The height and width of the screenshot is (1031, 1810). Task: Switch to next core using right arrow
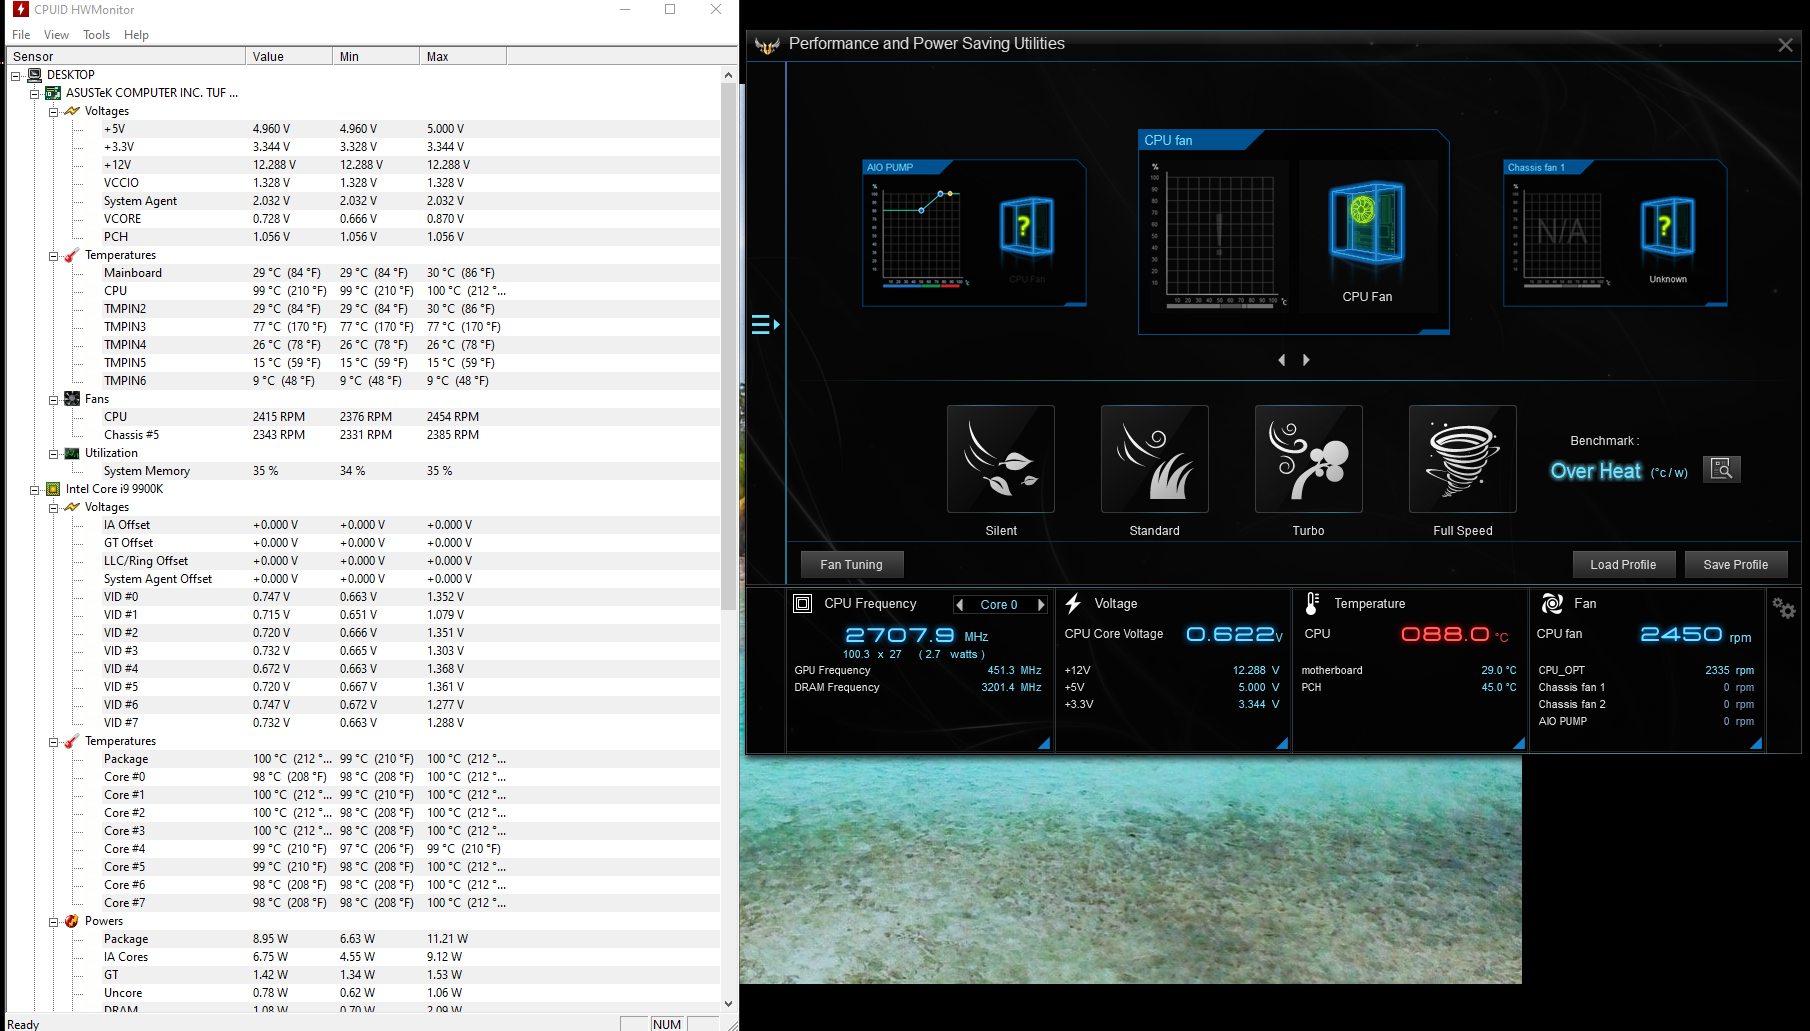[x=1041, y=604]
